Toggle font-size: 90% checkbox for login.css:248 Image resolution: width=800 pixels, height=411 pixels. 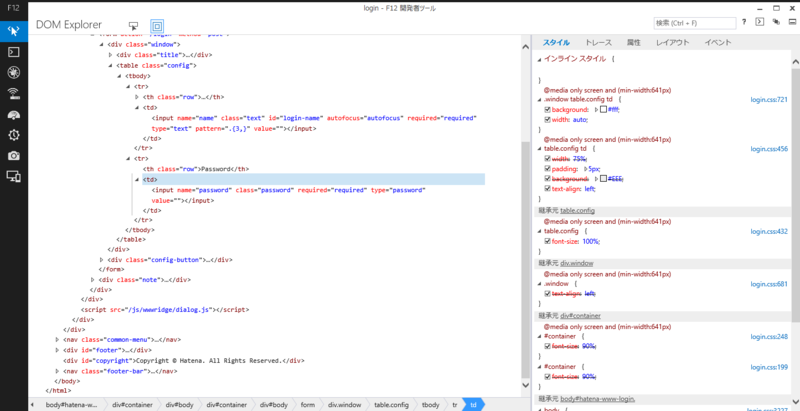[547, 346]
